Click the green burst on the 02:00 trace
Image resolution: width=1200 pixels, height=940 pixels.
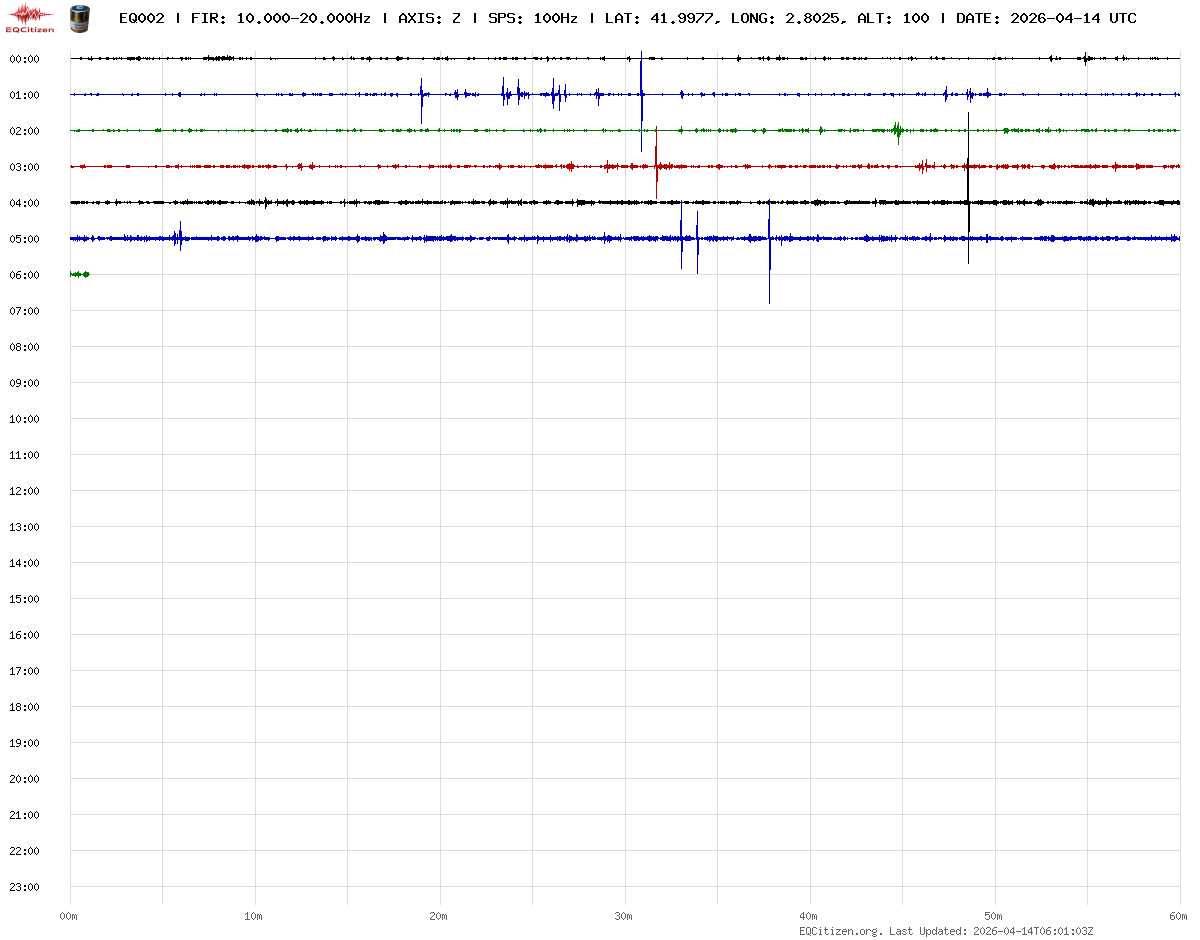(898, 130)
